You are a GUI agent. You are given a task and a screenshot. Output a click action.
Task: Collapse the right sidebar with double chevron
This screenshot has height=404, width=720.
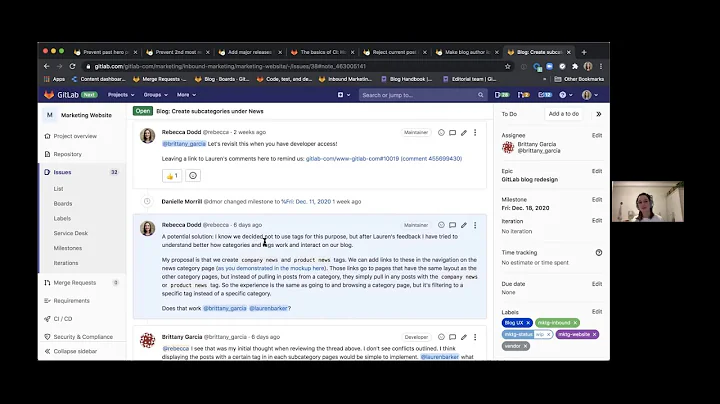[599, 114]
